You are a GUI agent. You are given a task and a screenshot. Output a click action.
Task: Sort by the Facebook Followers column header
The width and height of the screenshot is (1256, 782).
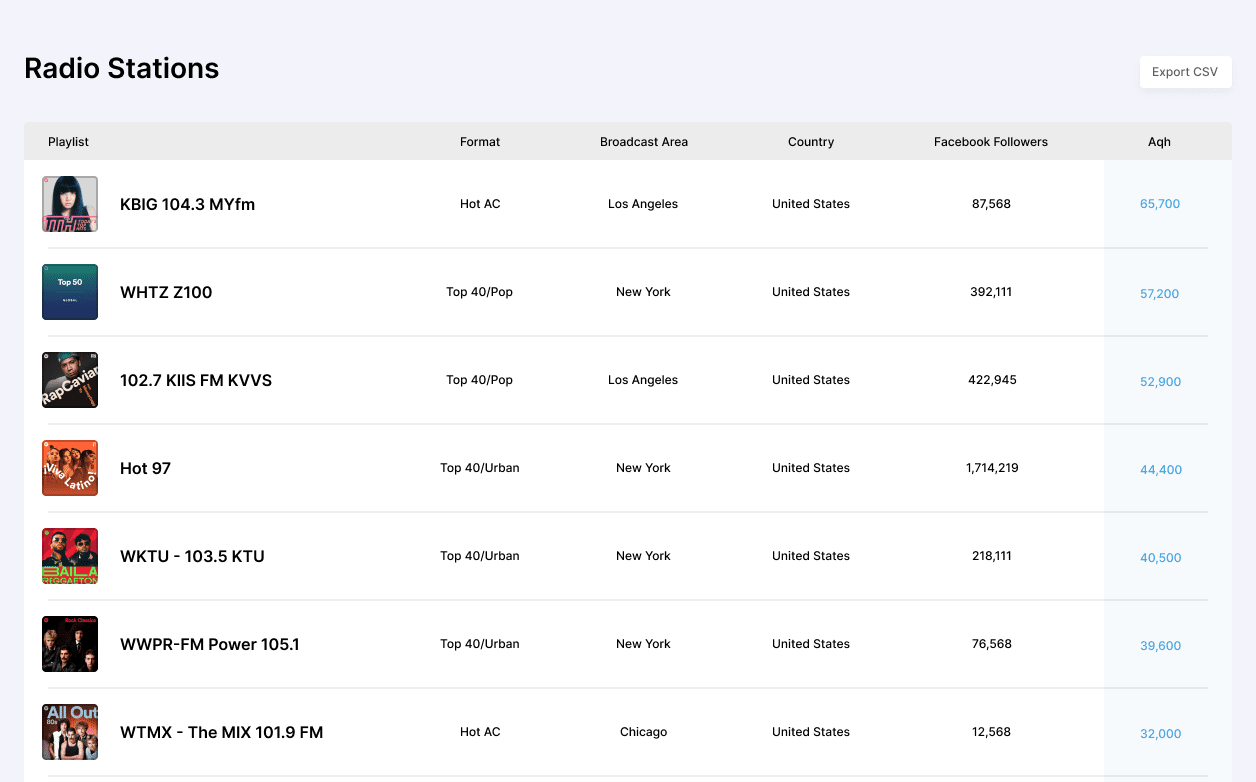tap(991, 141)
